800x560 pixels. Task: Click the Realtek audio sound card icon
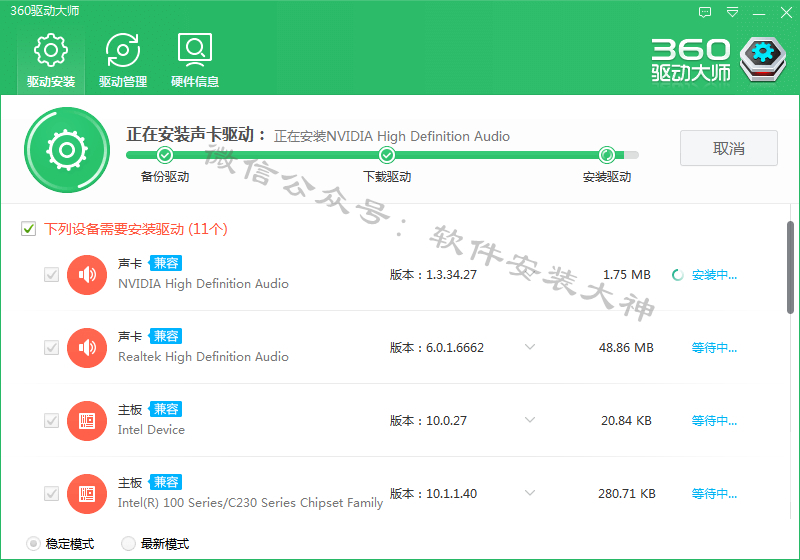(x=87, y=348)
